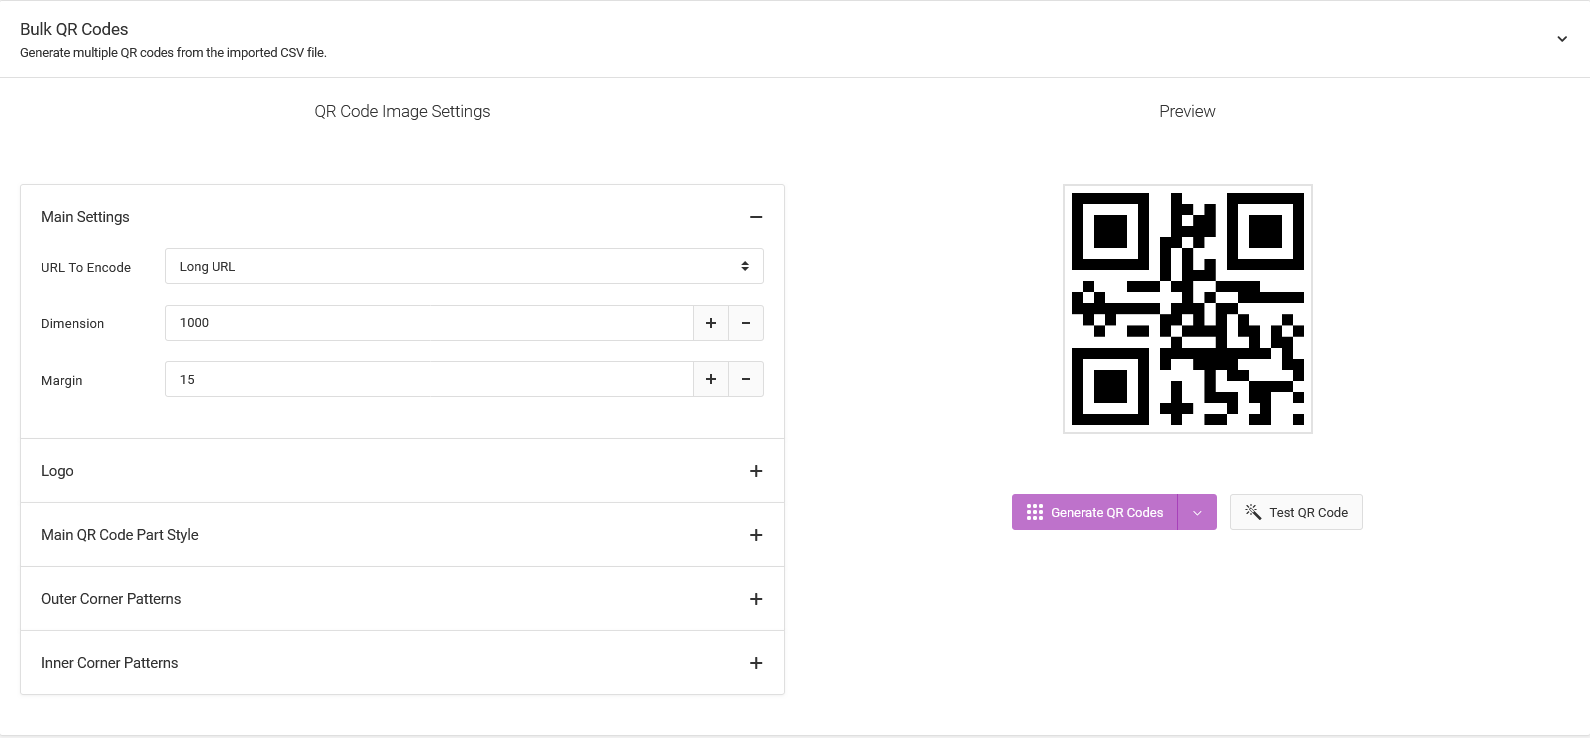Decrease Margin with minus button
The height and width of the screenshot is (738, 1590).
(x=746, y=379)
